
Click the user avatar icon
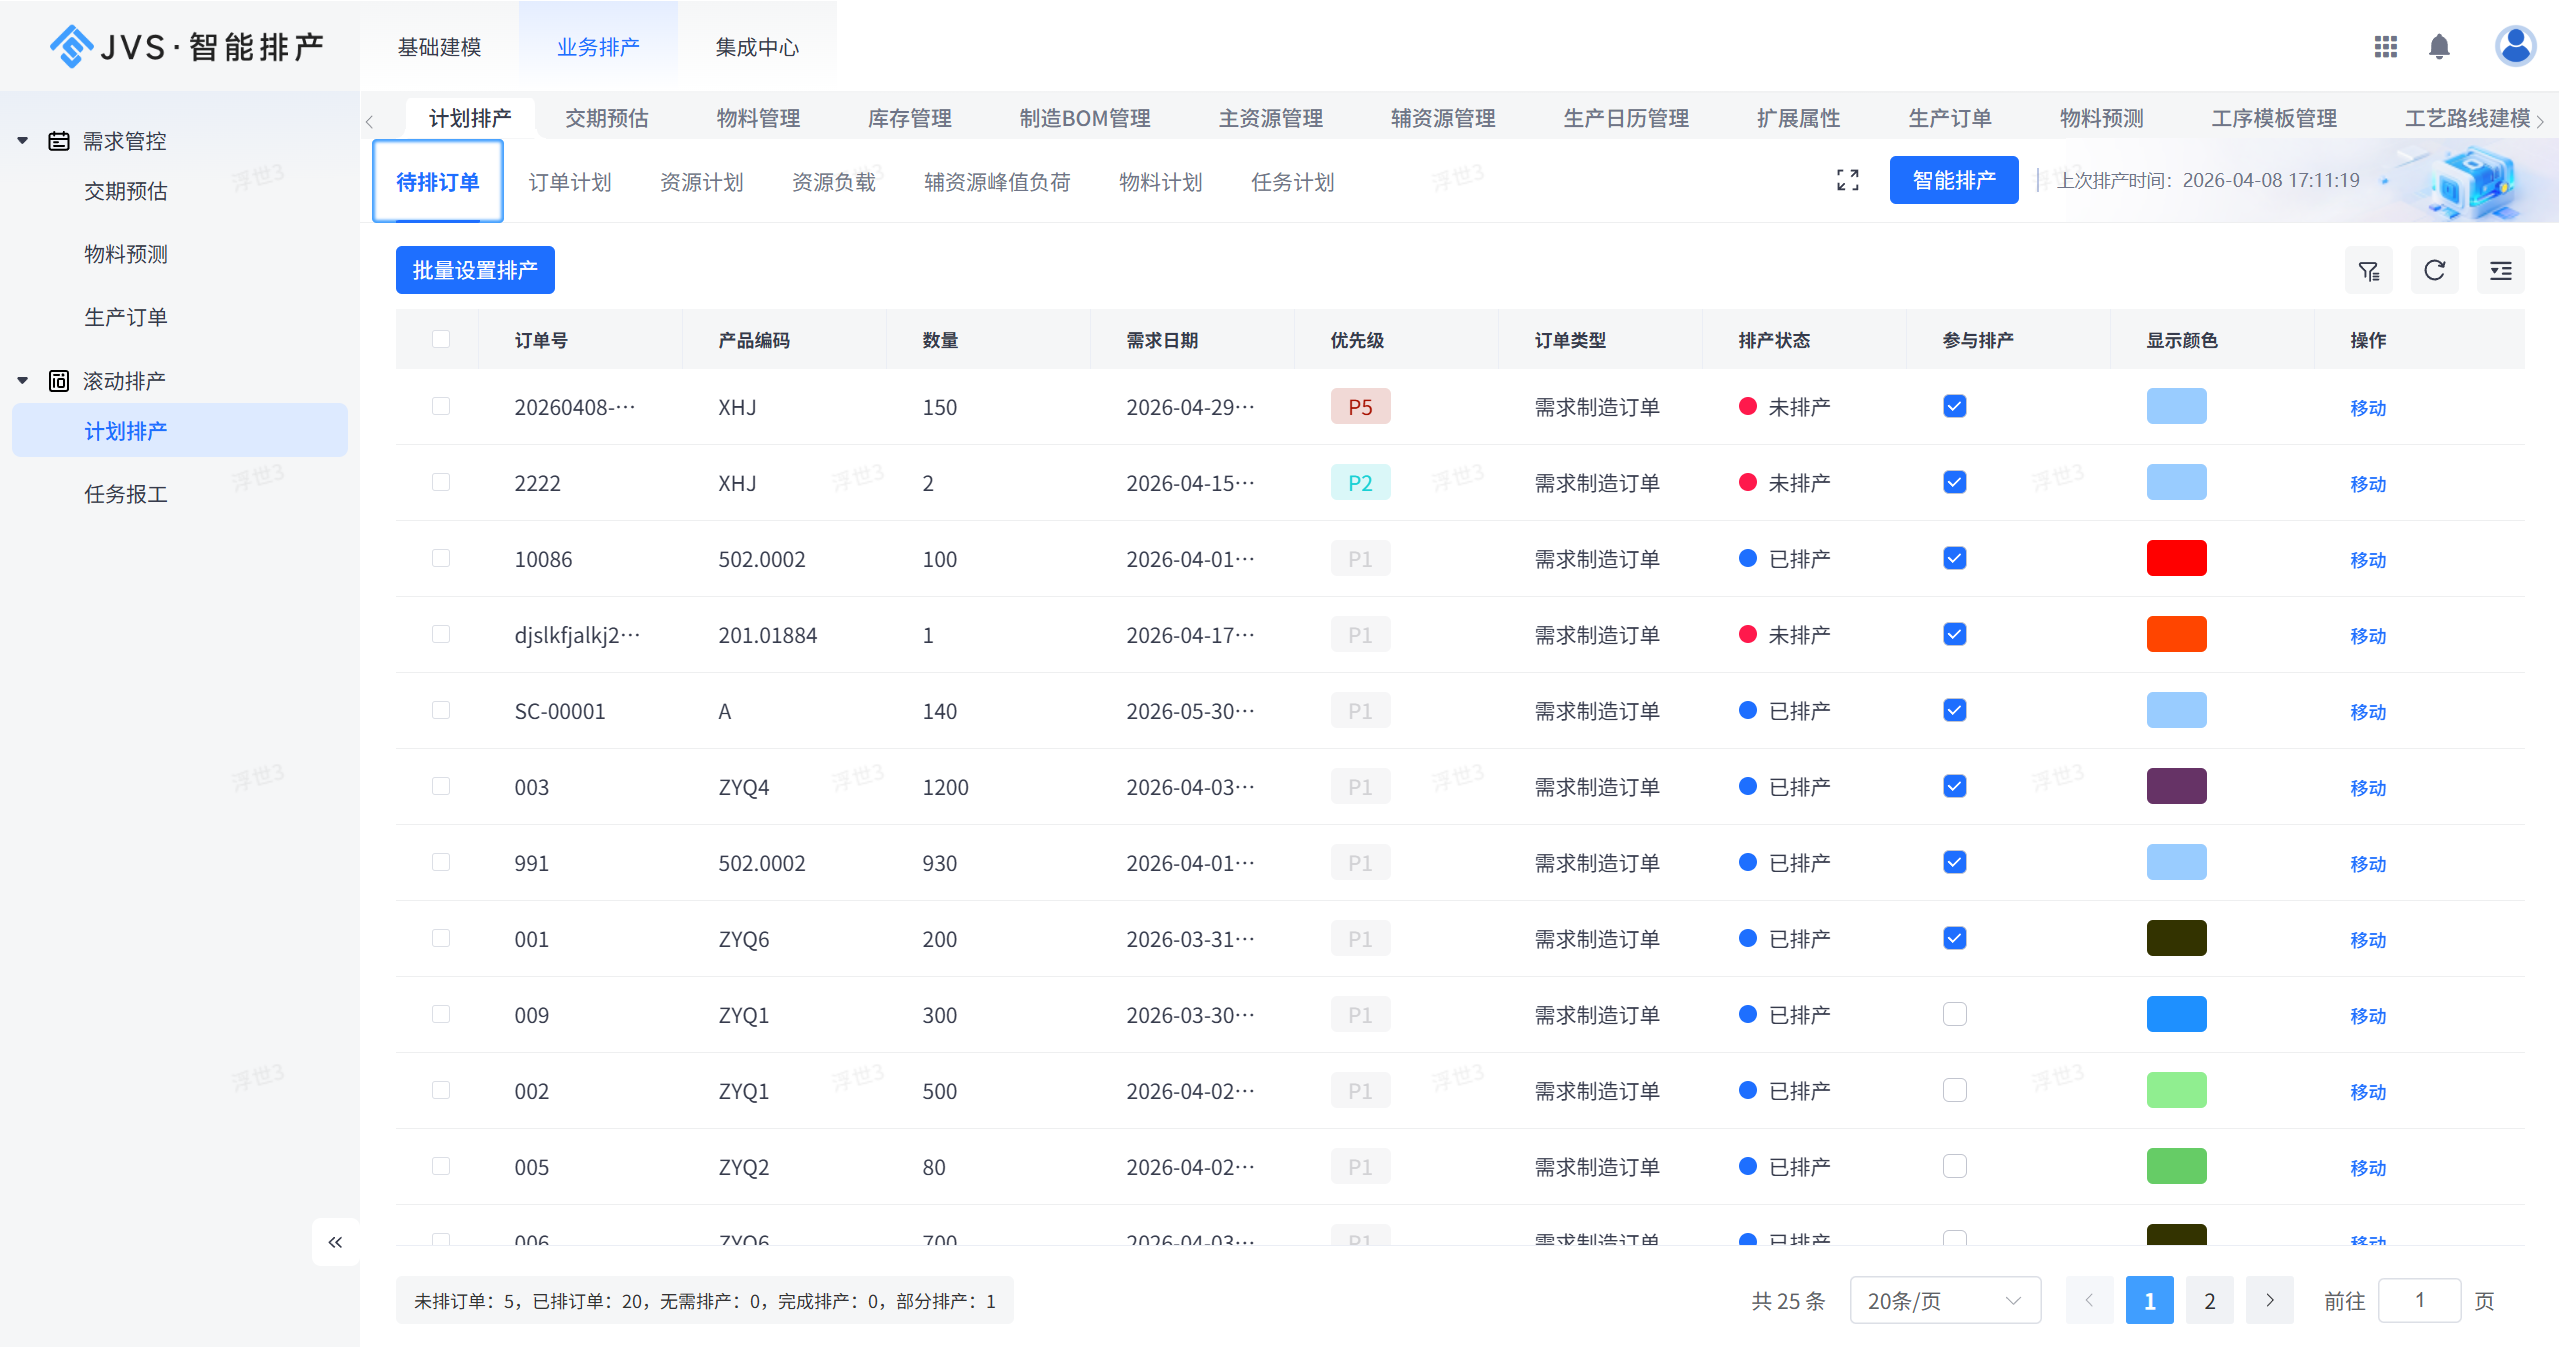(2514, 46)
